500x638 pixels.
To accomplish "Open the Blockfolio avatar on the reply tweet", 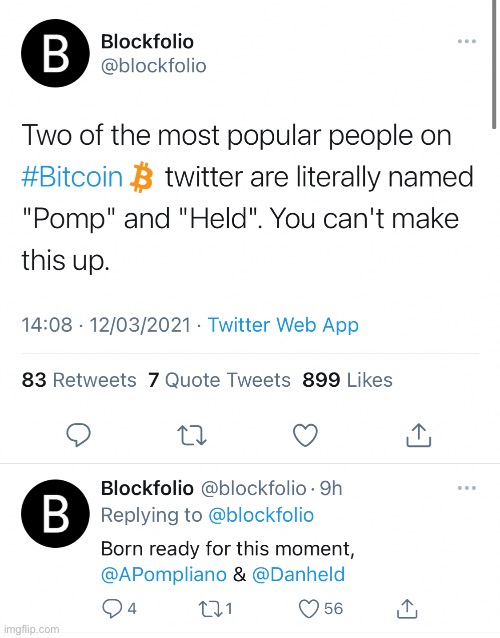I will pos(55,513).
